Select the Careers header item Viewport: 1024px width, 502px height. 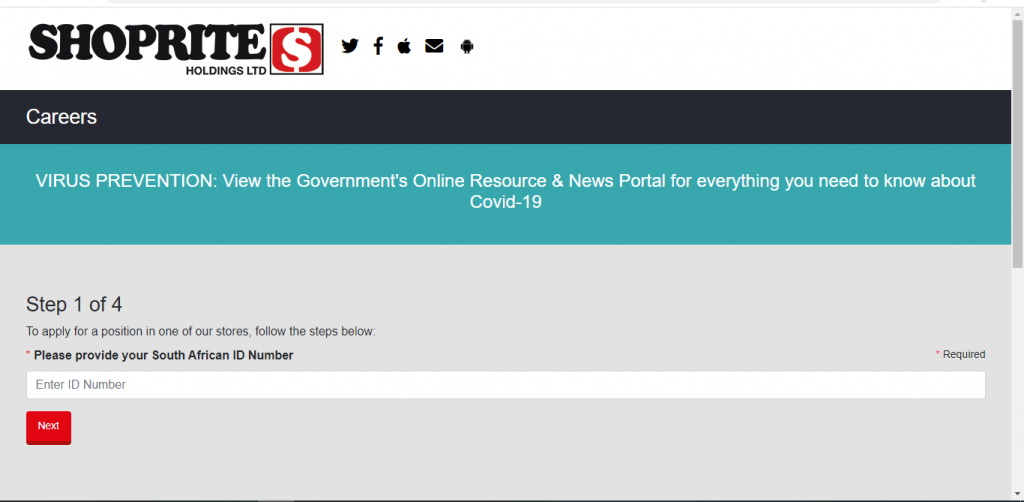(61, 117)
